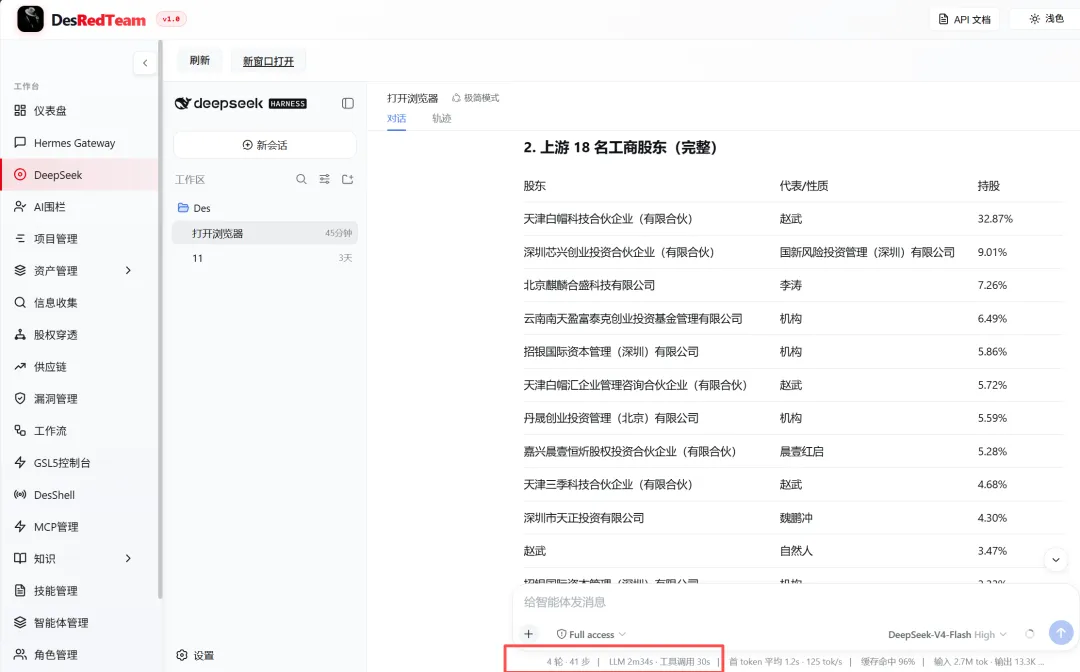Open the Full access permission dropdown
The image size is (1080, 672).
pyautogui.click(x=591, y=634)
